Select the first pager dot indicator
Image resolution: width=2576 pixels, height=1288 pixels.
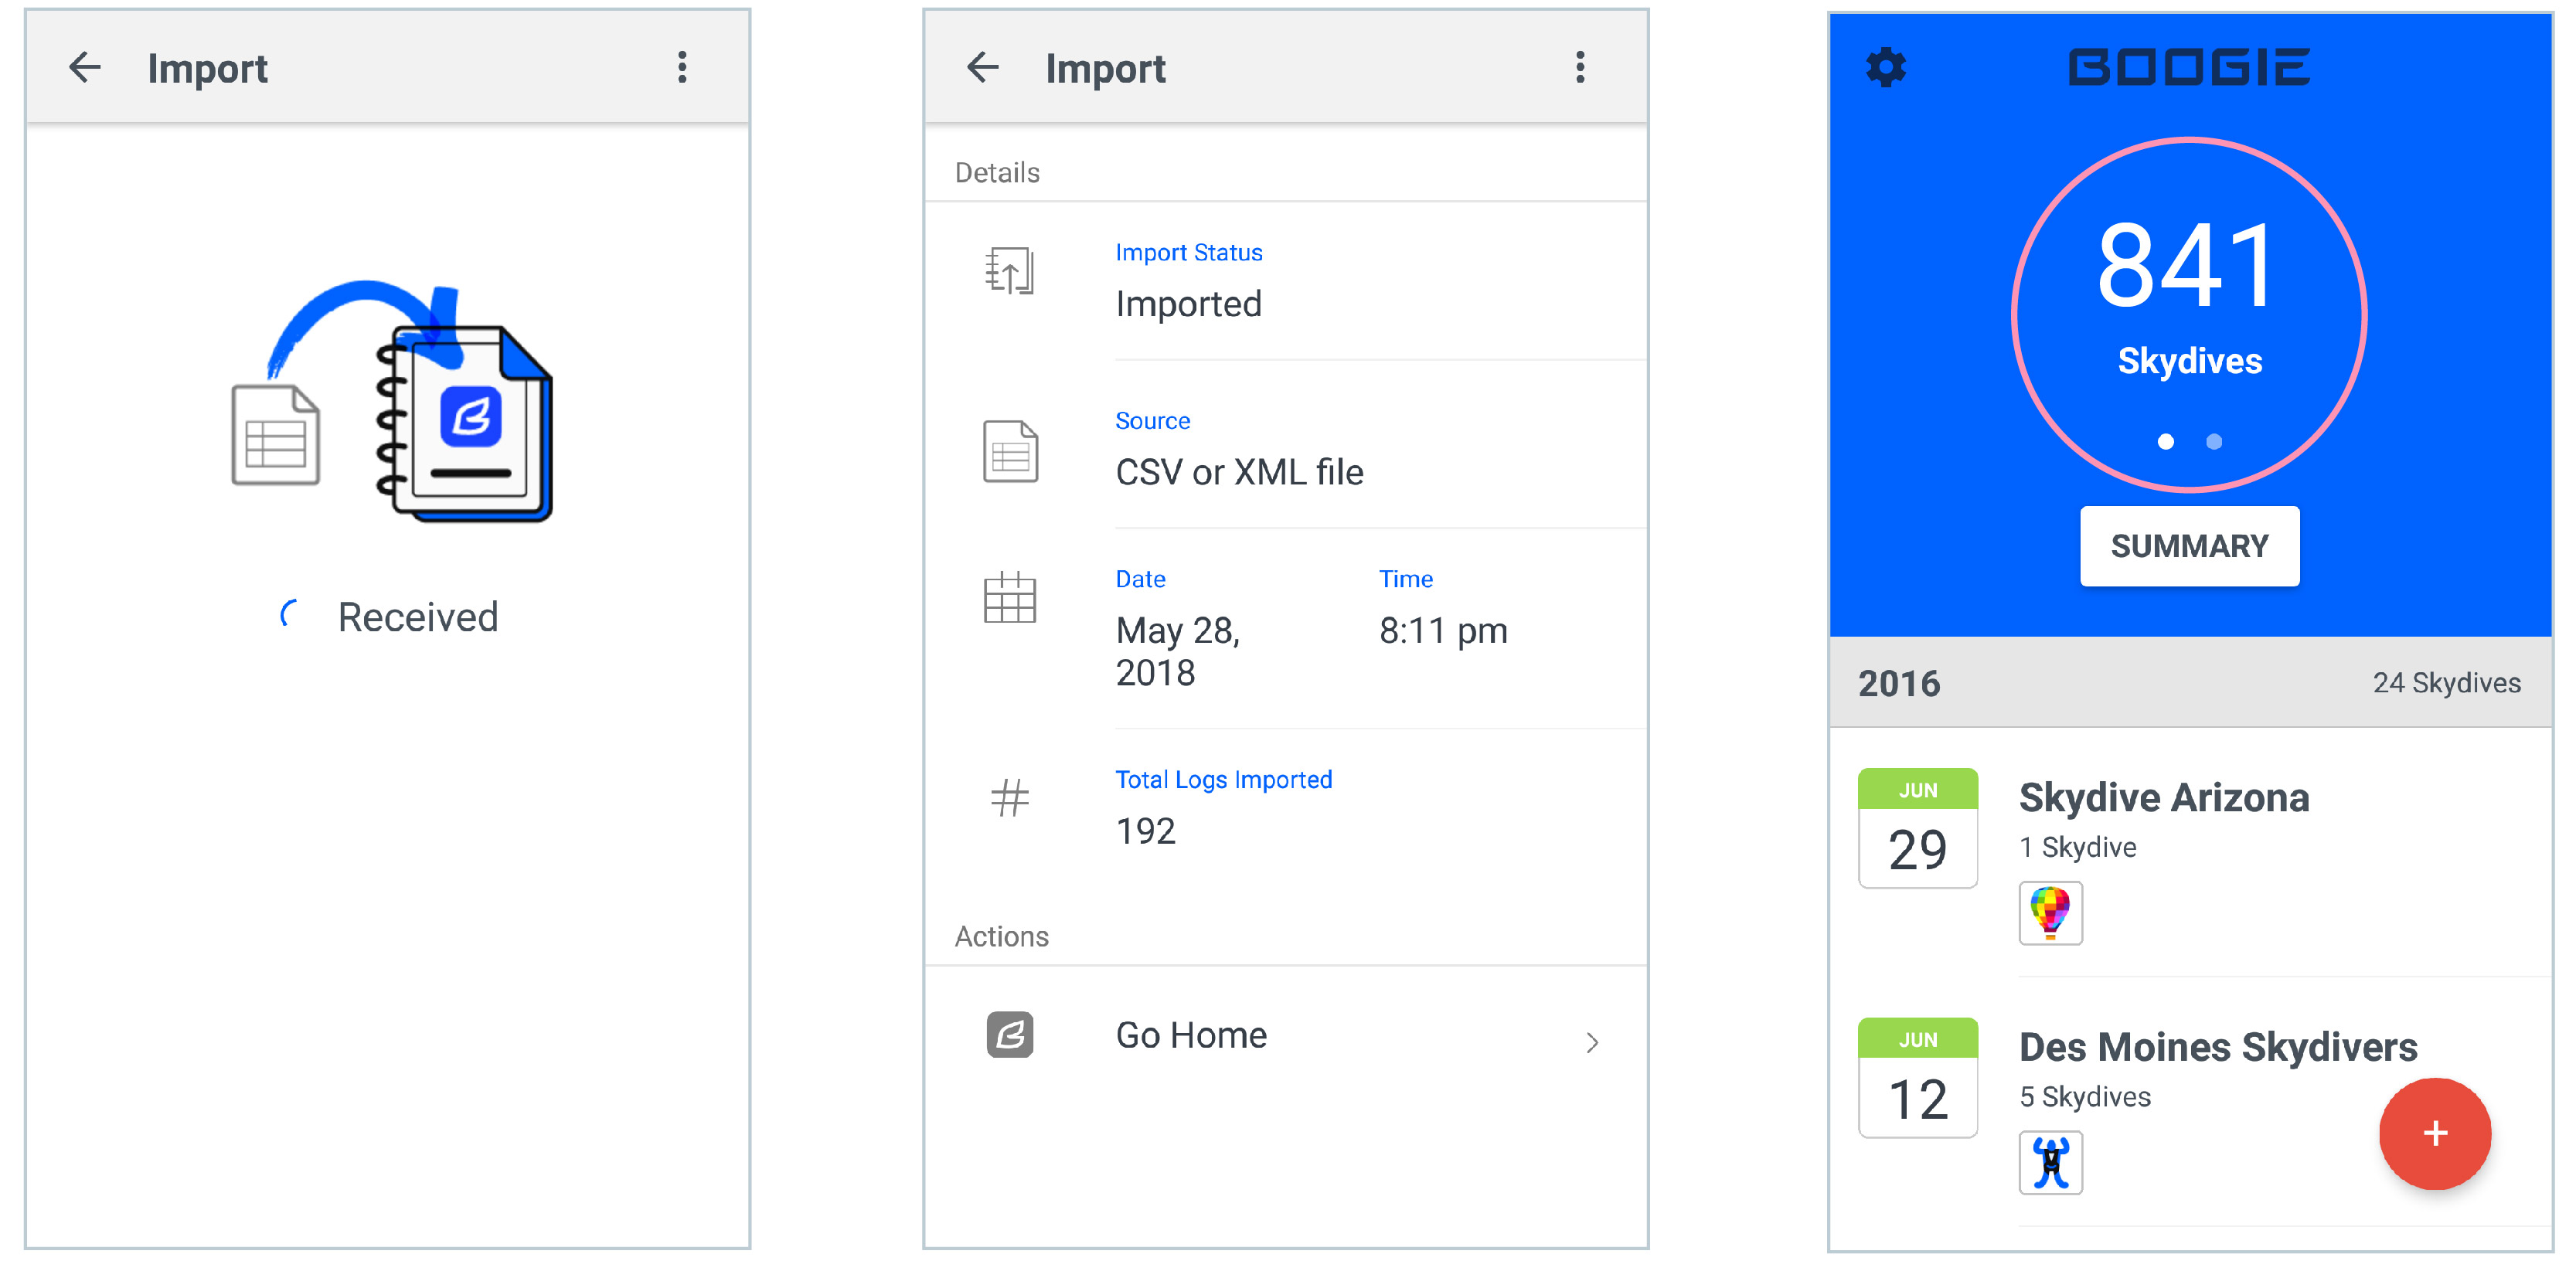2165,441
